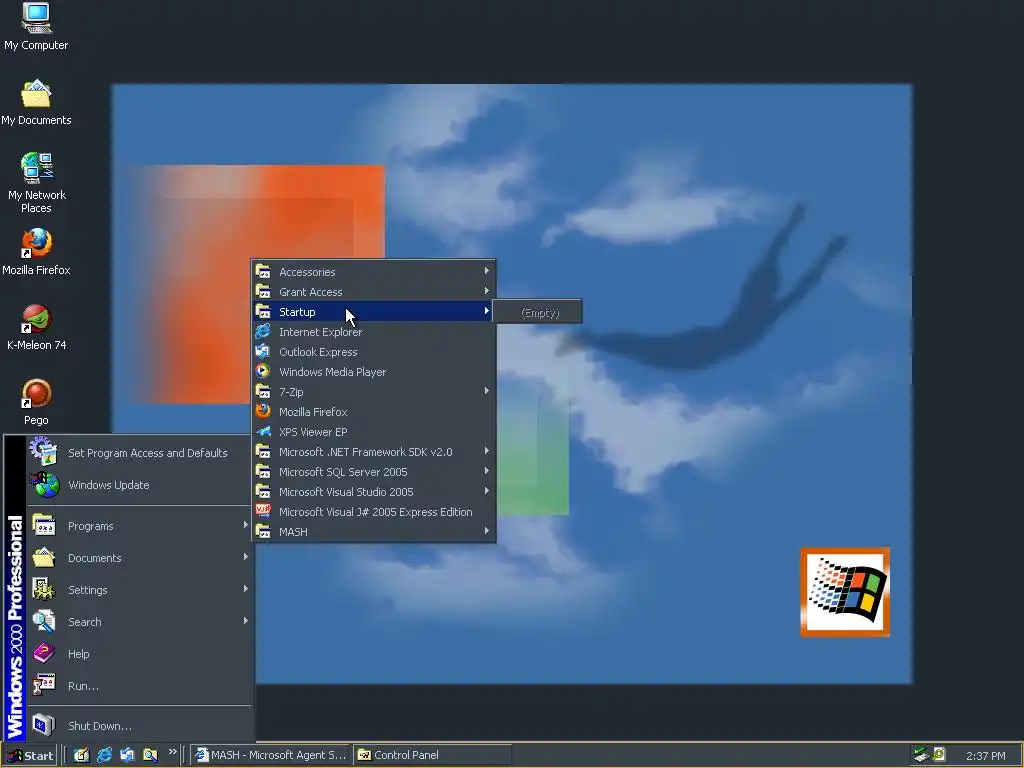Click the folder-with-magnifier quick launch icon

pos(150,755)
